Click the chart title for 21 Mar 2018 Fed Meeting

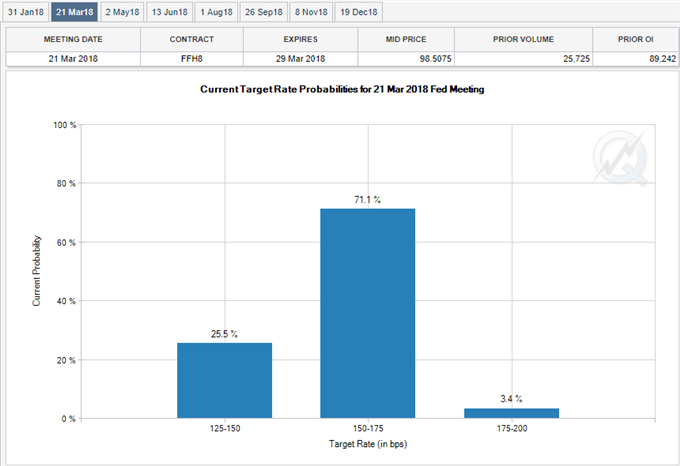pyautogui.click(x=342, y=89)
